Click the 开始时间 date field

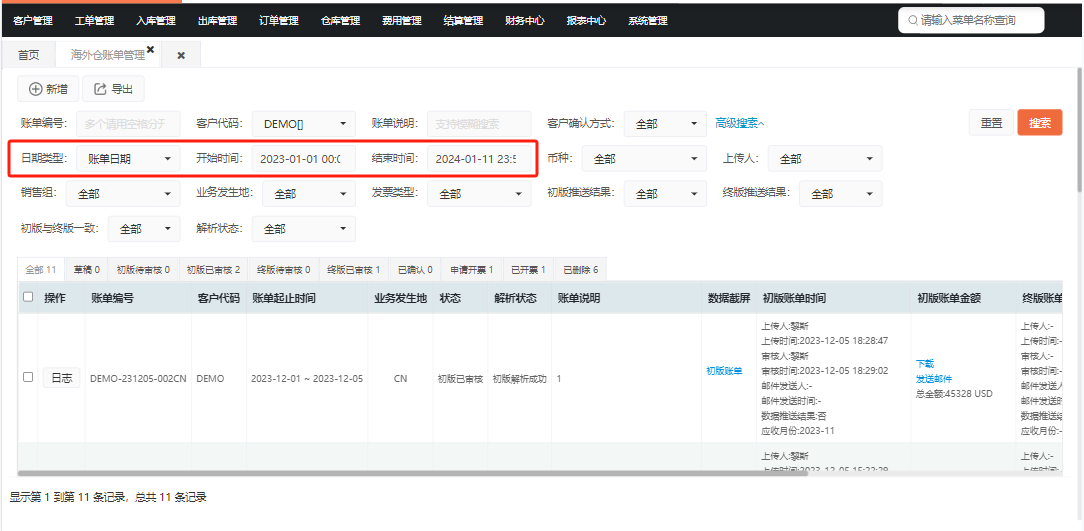tap(303, 159)
